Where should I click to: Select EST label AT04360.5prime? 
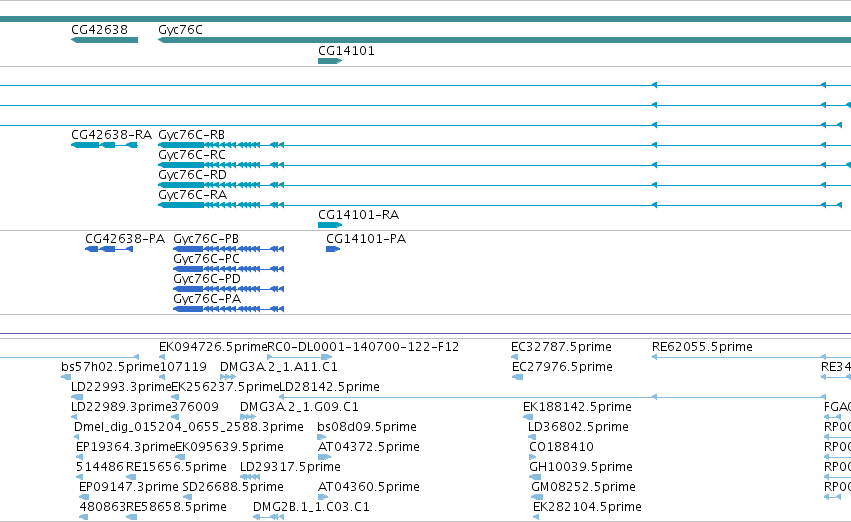point(369,487)
